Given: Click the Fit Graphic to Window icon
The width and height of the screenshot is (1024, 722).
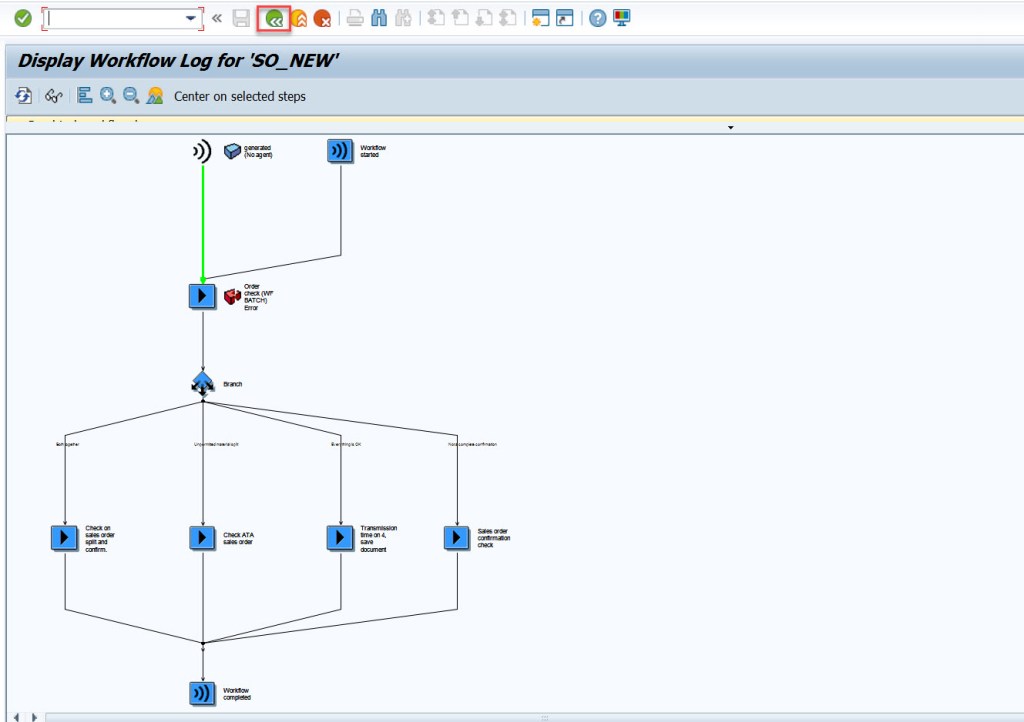Looking at the screenshot, I should [153, 95].
